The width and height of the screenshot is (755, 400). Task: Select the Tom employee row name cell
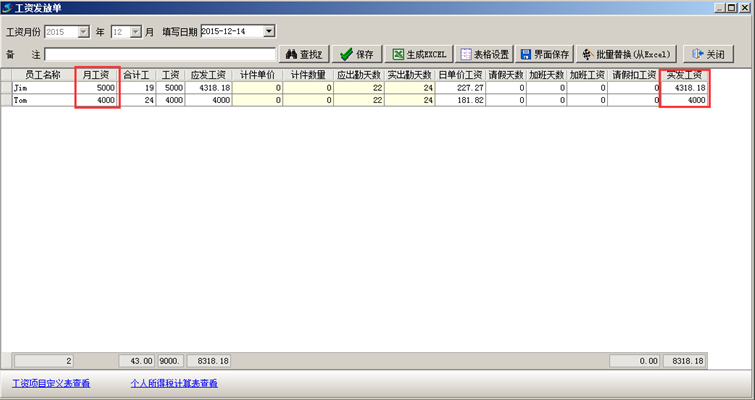(x=42, y=100)
